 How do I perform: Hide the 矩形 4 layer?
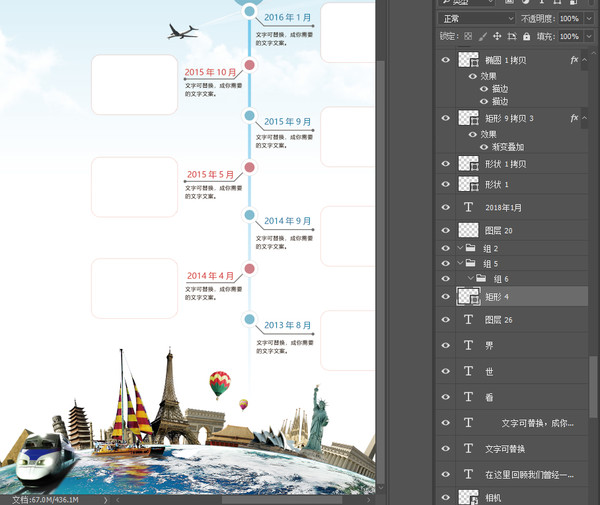[x=445, y=296]
